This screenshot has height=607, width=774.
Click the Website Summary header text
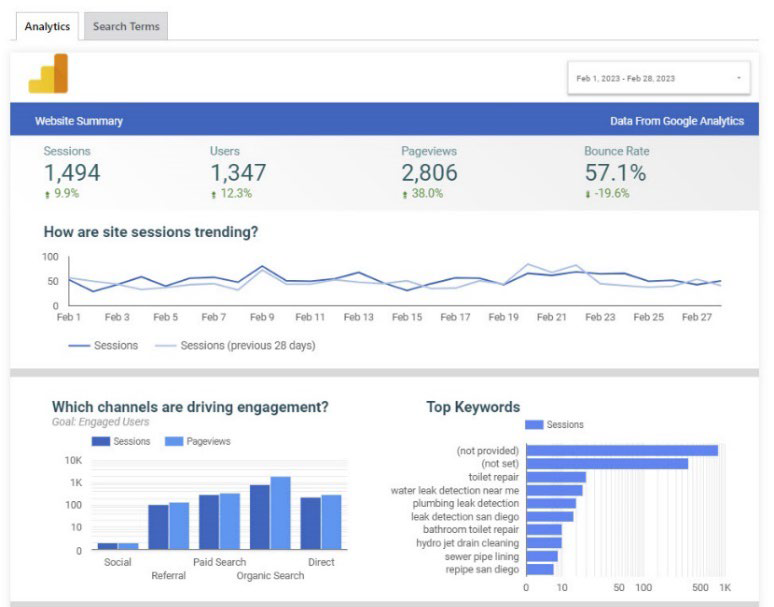(x=79, y=121)
